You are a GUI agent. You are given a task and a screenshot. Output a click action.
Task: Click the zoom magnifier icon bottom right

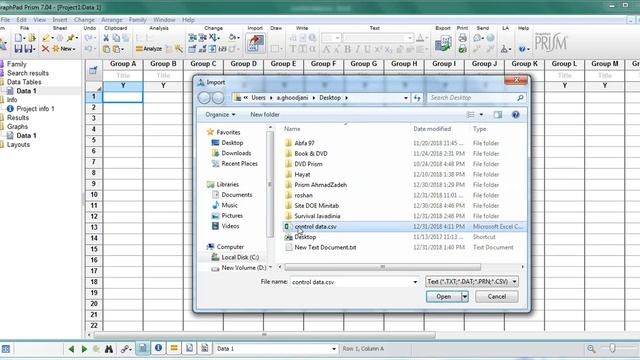pos(591,349)
